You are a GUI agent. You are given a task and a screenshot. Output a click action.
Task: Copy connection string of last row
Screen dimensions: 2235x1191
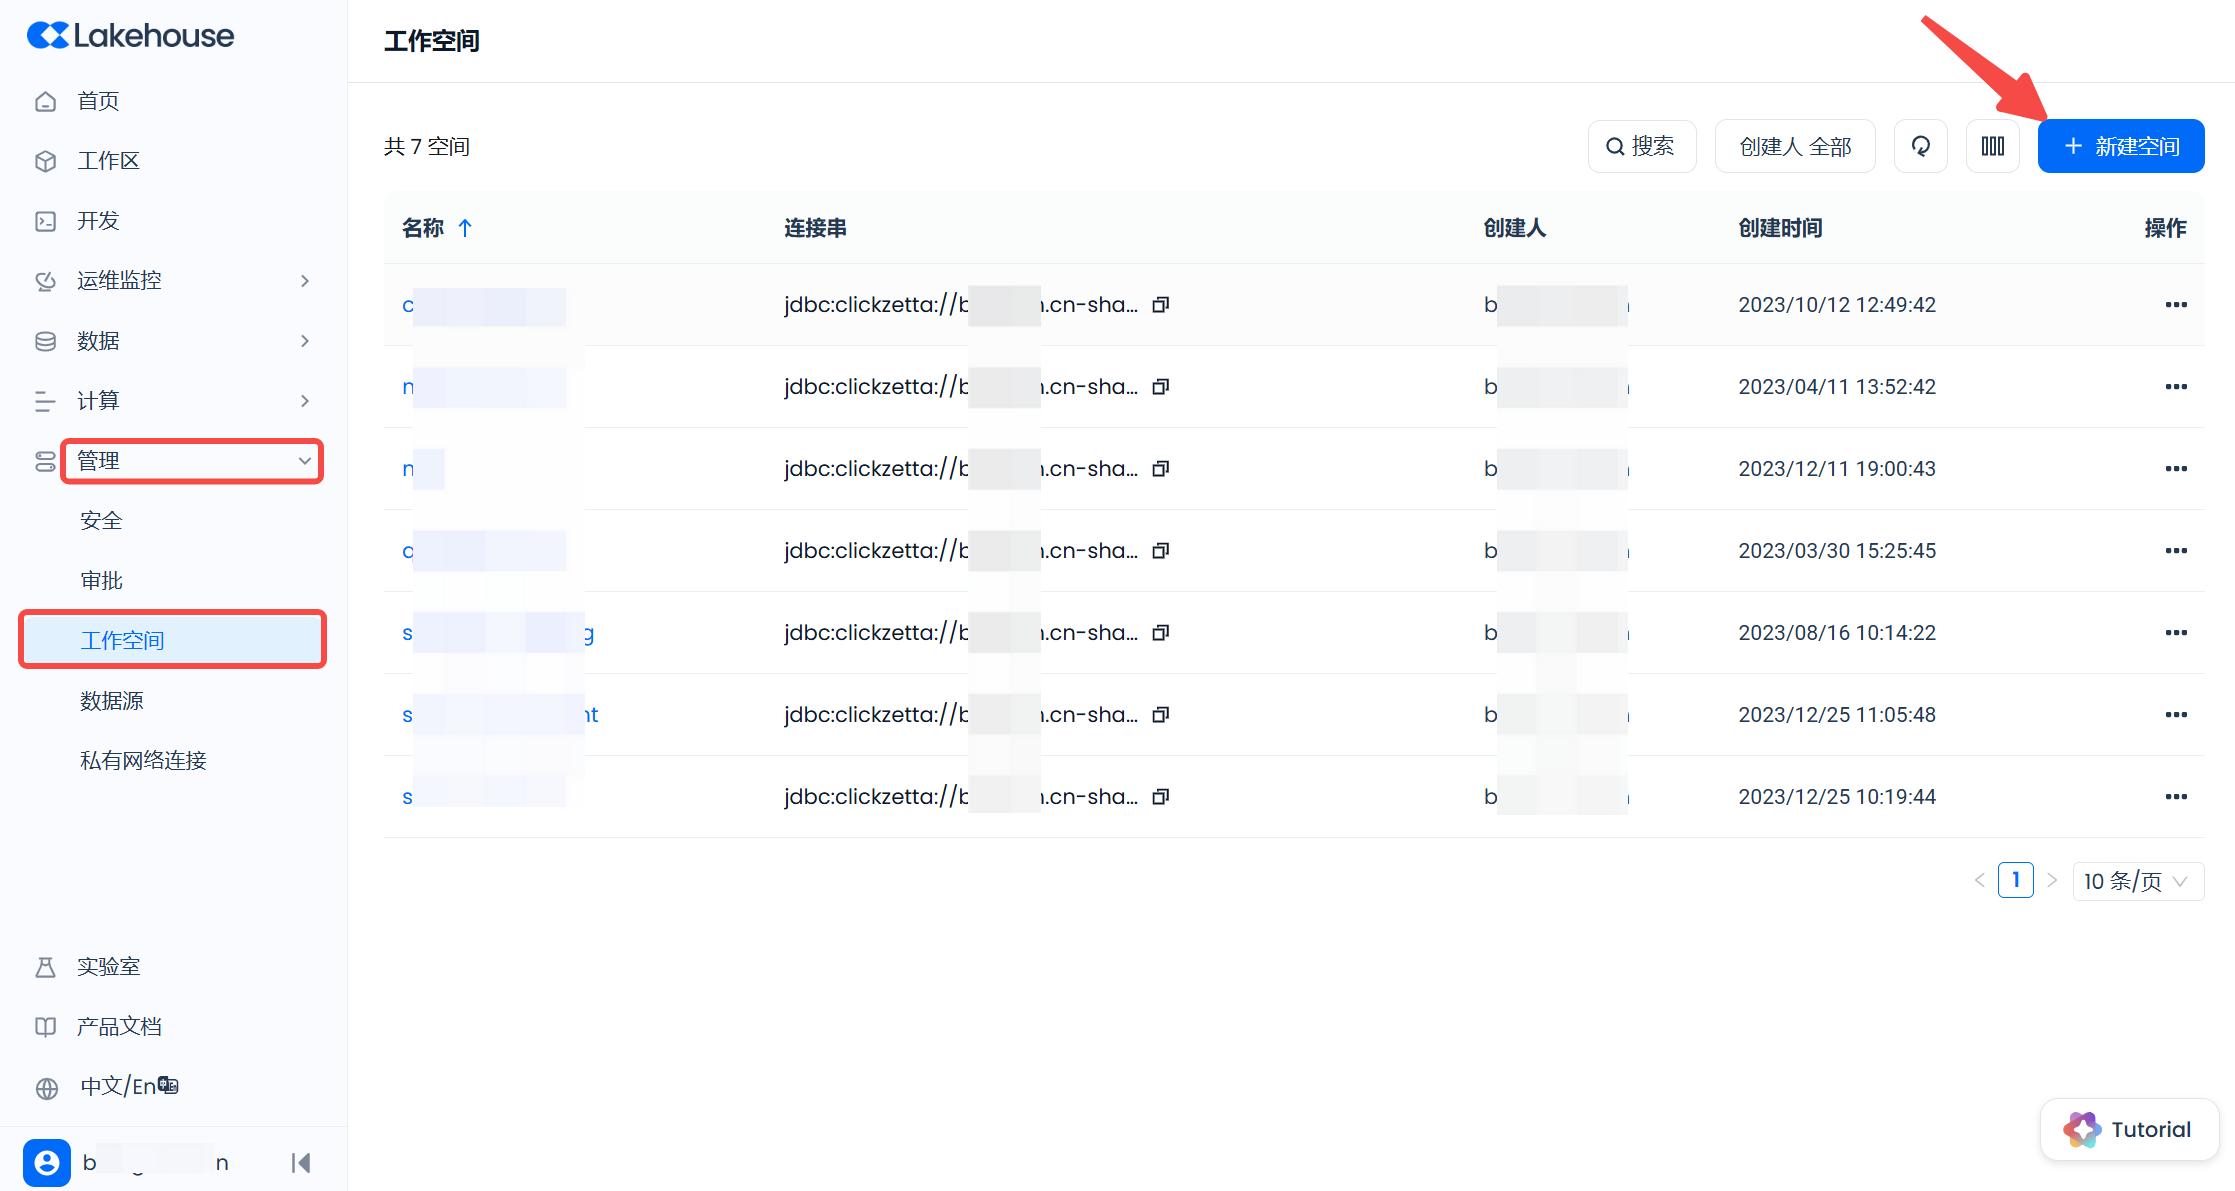[1160, 796]
